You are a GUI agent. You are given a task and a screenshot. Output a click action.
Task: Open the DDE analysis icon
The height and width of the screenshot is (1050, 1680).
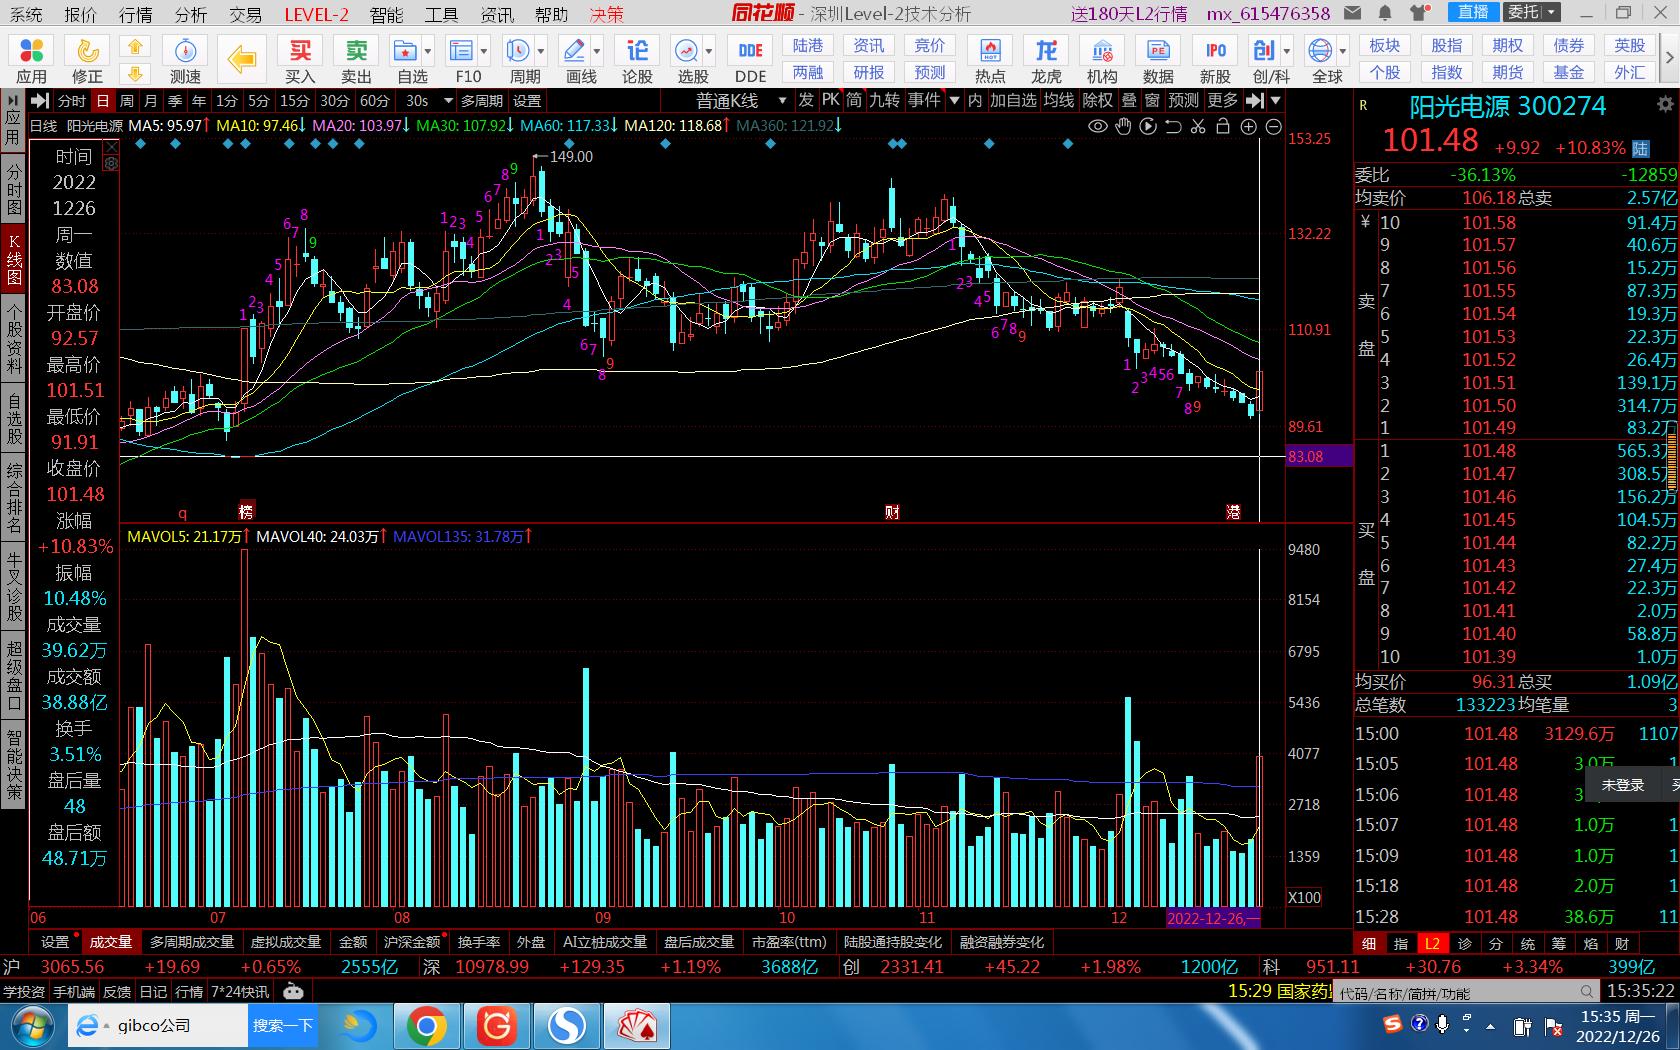[x=750, y=60]
